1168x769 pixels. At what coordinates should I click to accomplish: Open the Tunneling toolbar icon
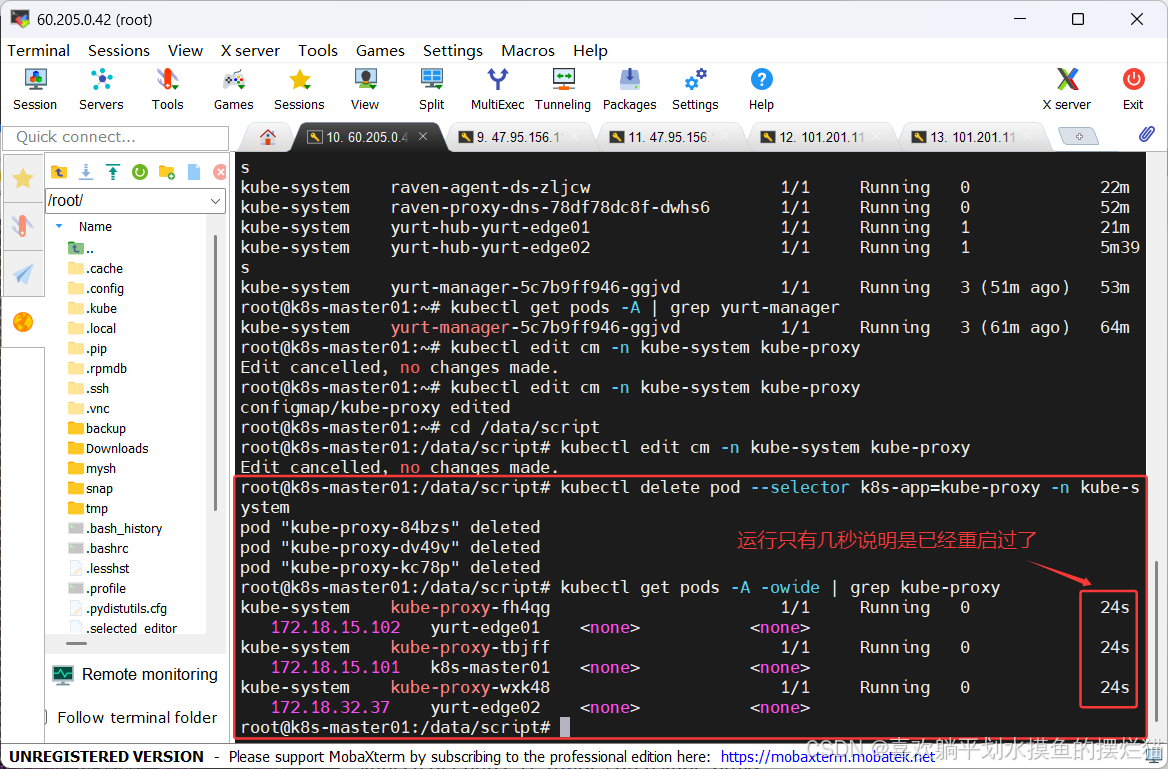(562, 89)
